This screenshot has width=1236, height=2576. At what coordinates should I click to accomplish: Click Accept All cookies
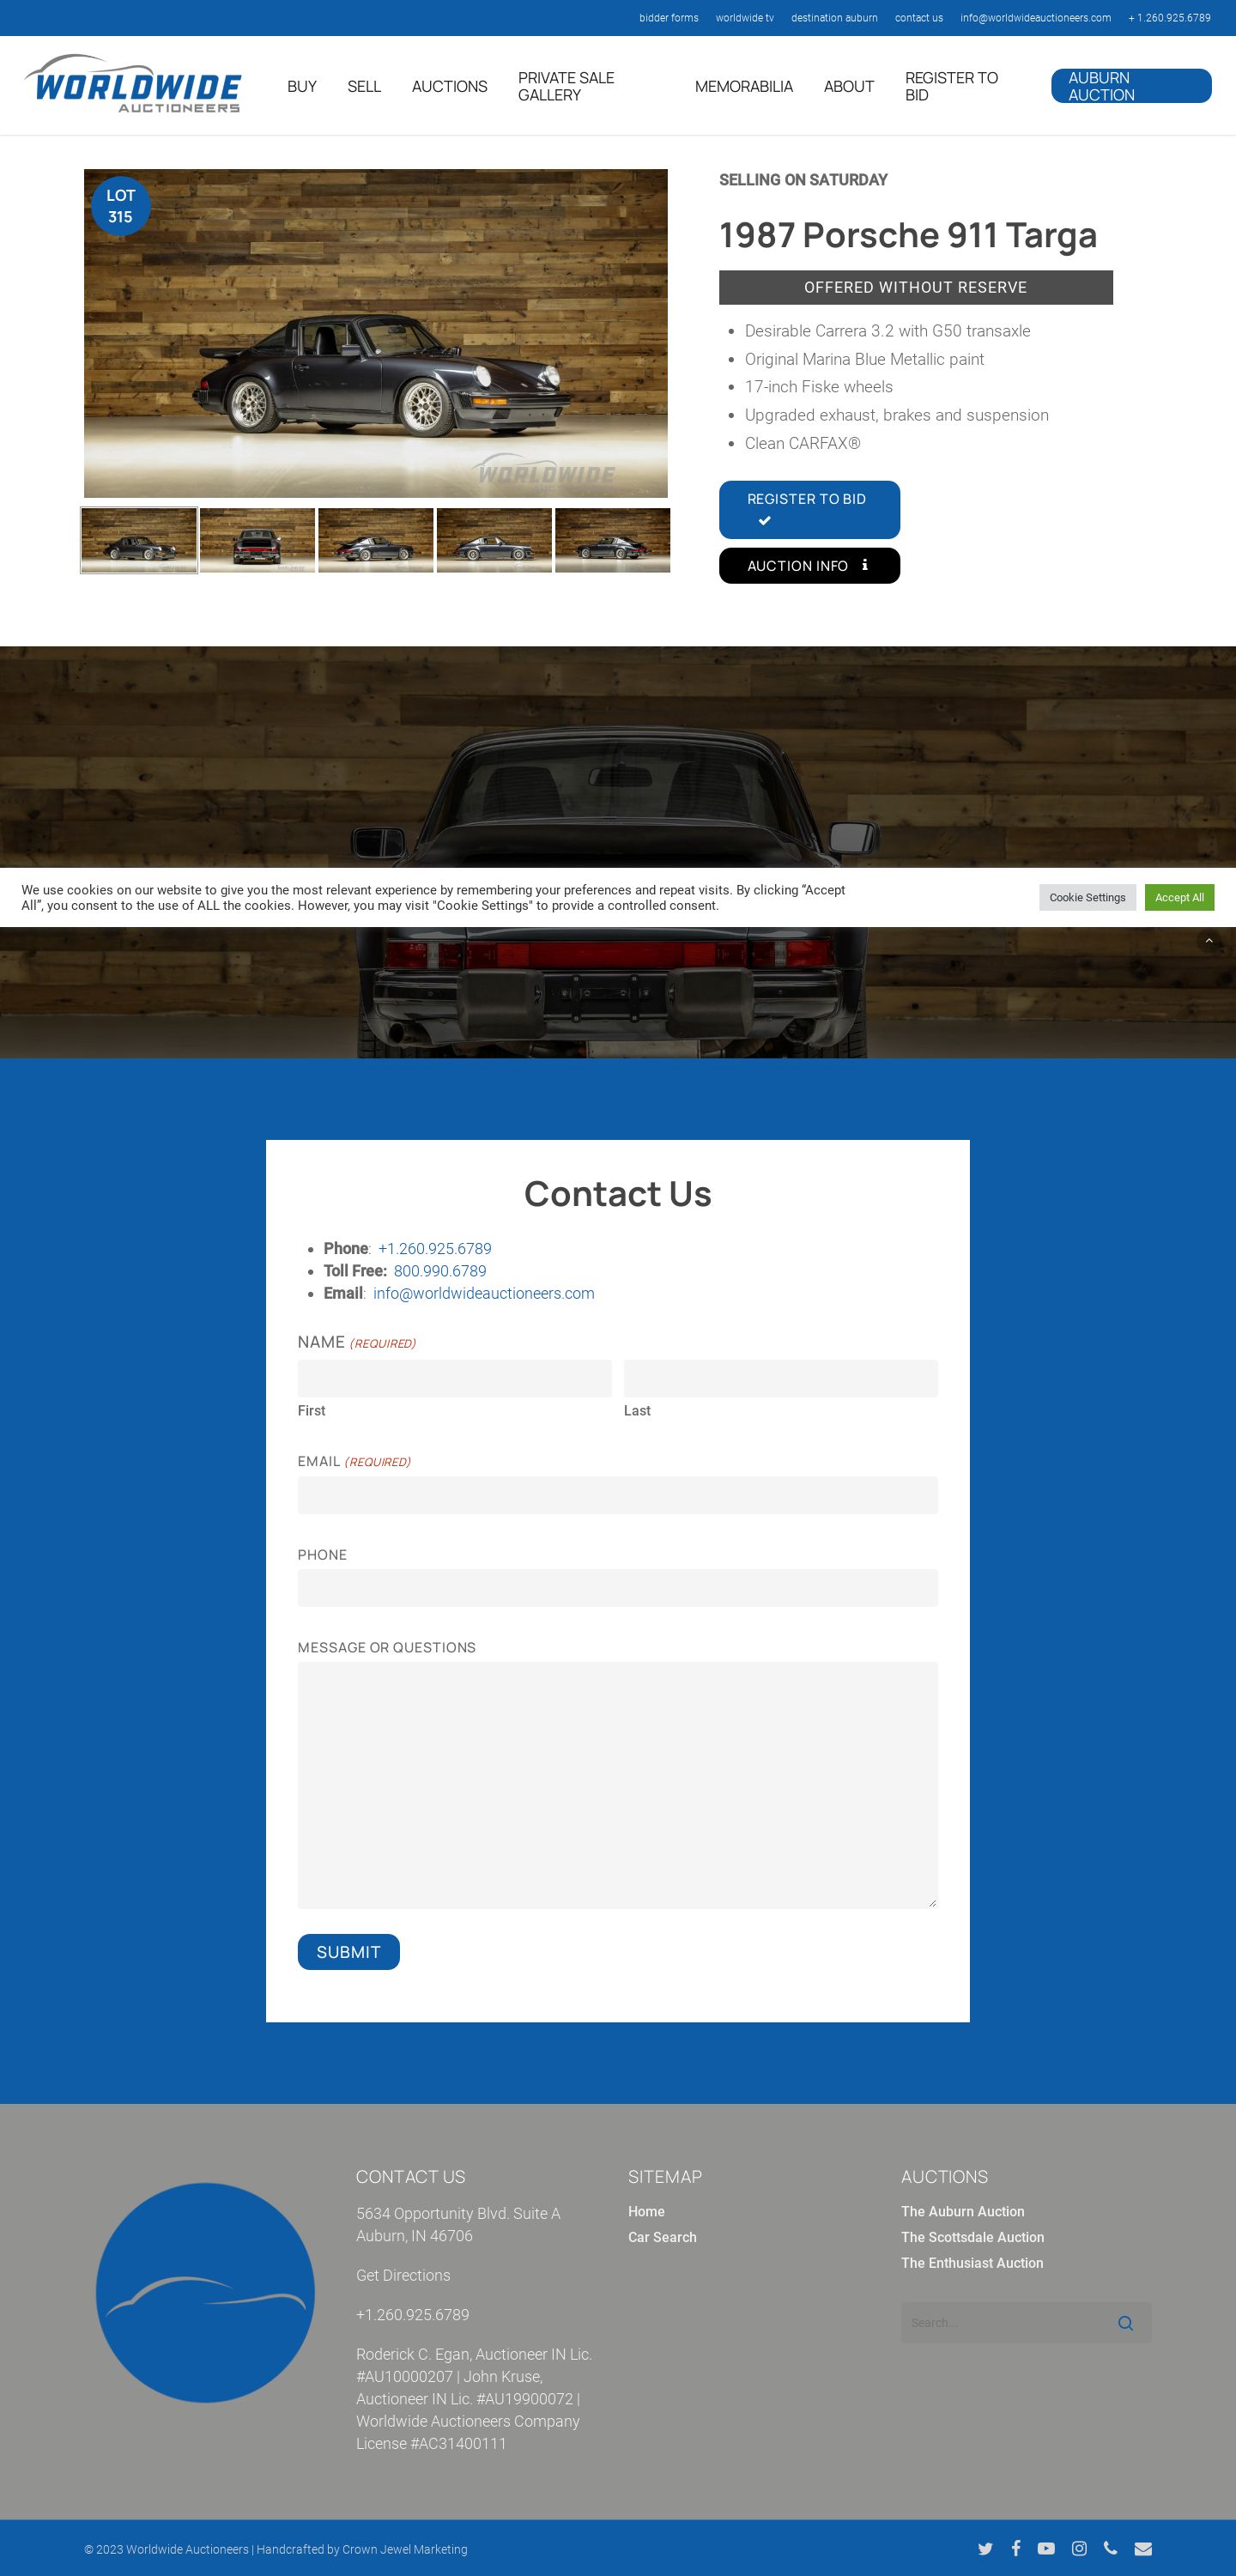[1179, 897]
